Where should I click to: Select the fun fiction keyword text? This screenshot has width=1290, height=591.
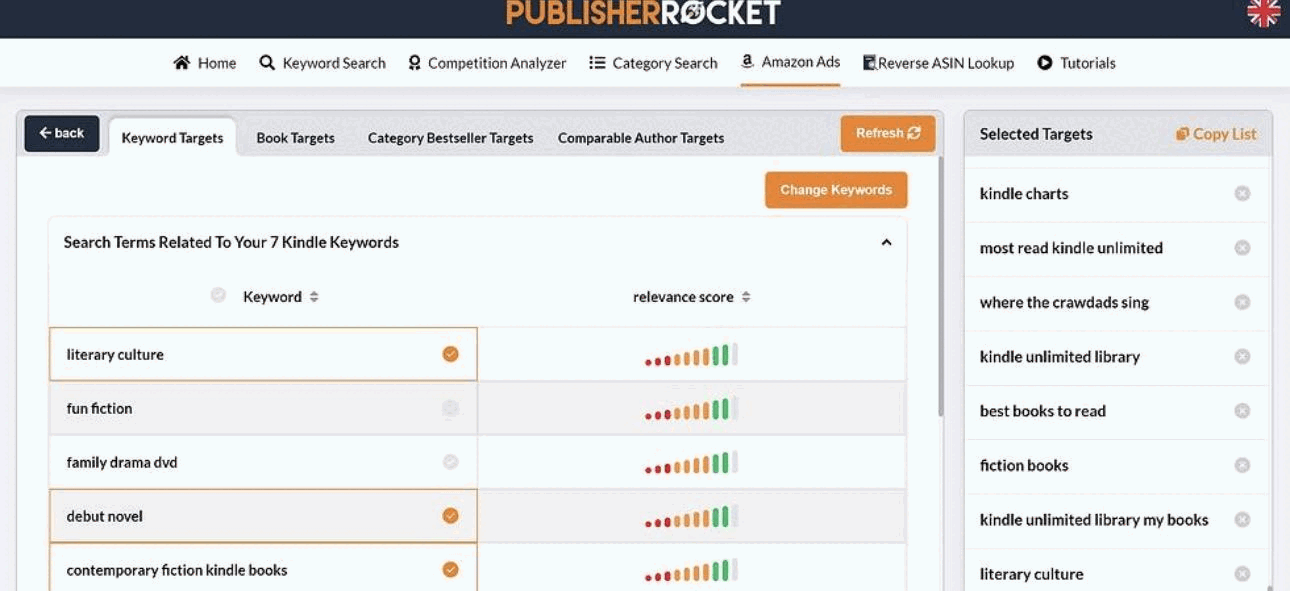click(99, 408)
